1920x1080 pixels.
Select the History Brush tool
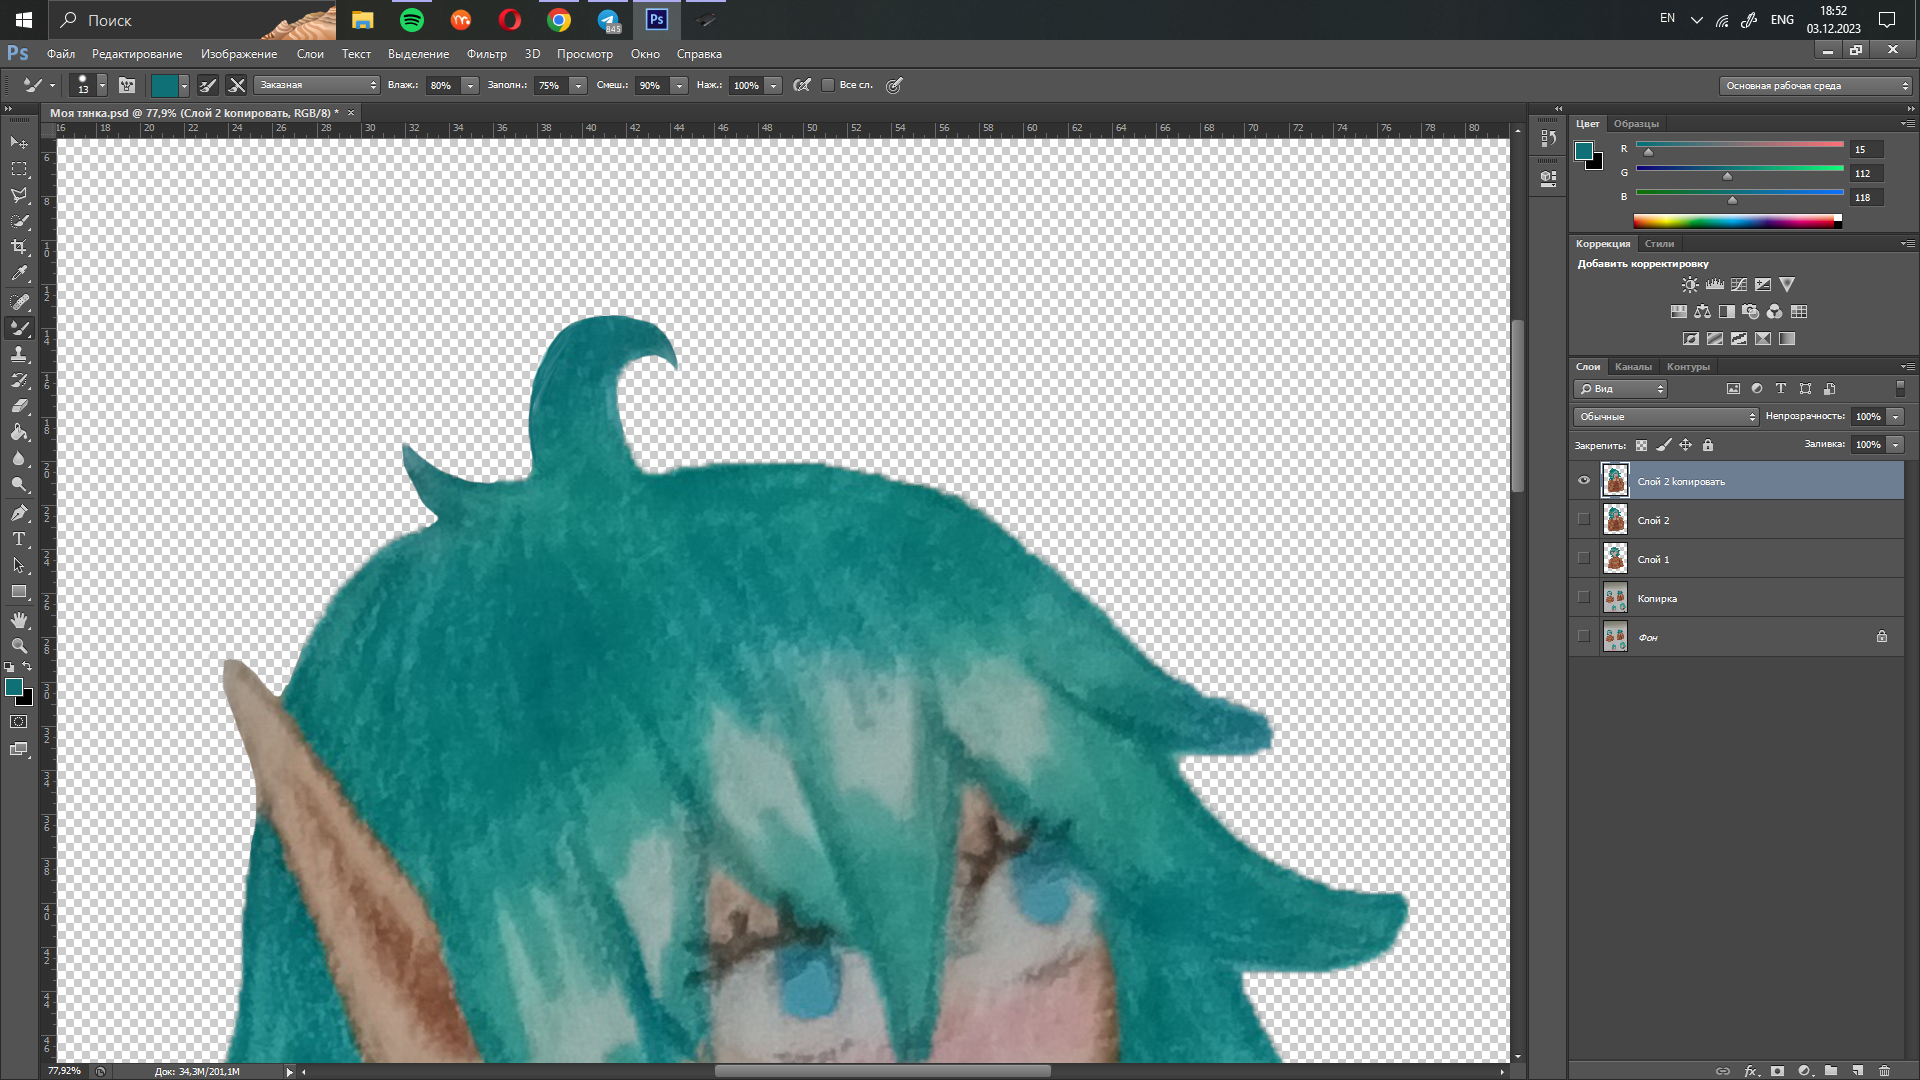click(x=19, y=380)
